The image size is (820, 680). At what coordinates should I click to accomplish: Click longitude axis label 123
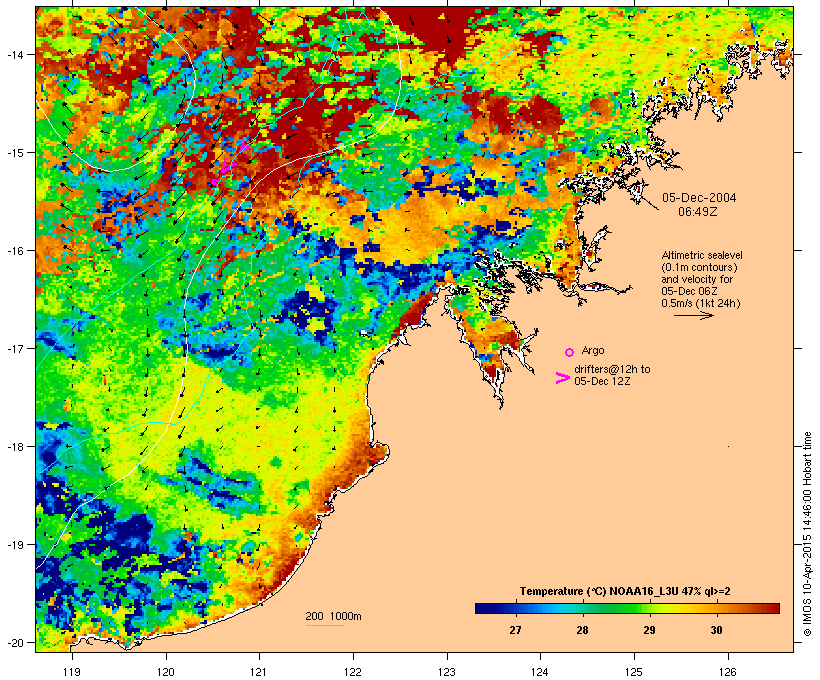(447, 672)
